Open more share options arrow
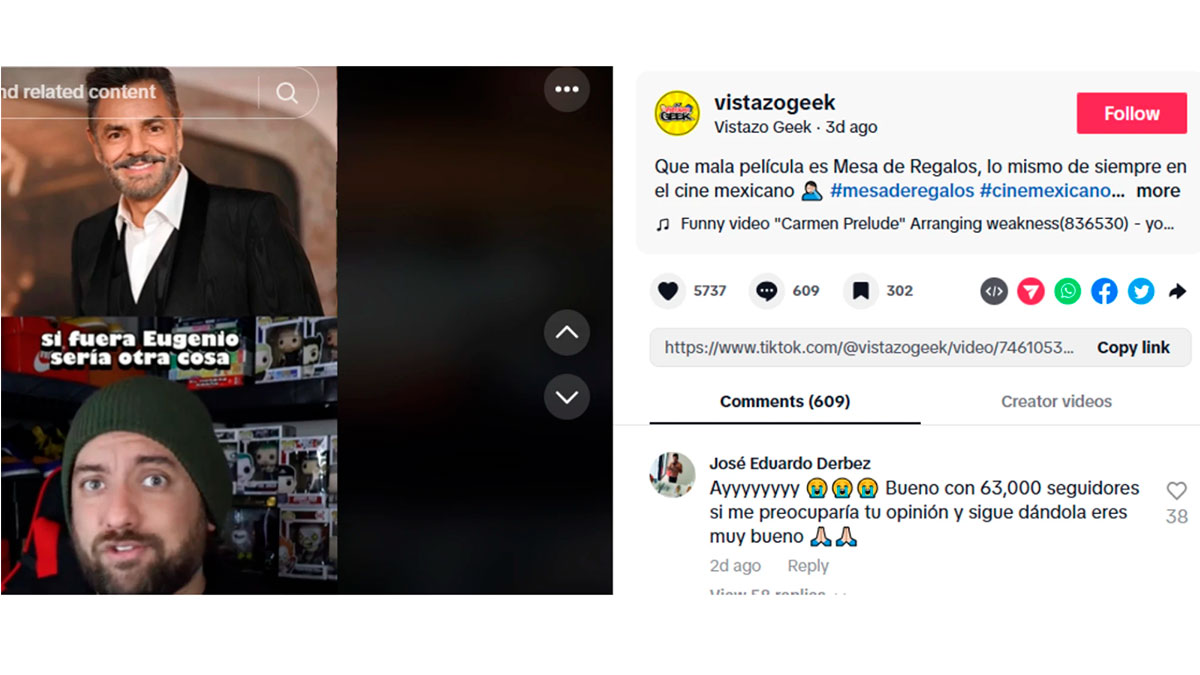Viewport: 1200px width, 675px height. (x=1178, y=291)
